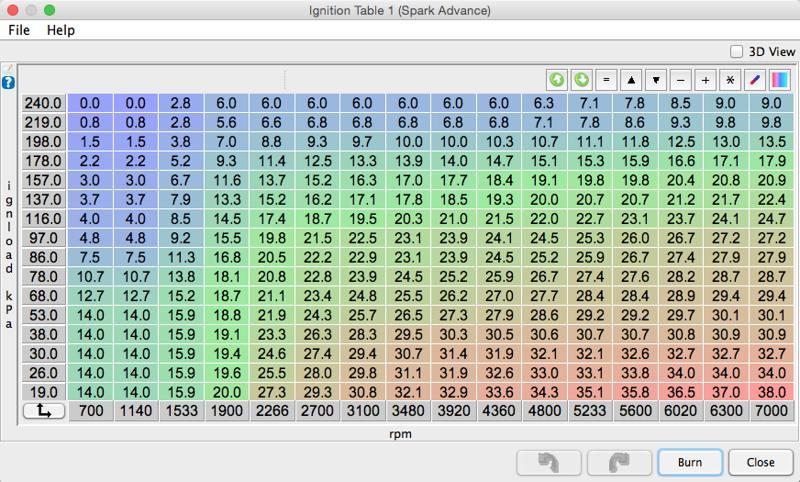Click the asterisk multiply toolbar button
The height and width of the screenshot is (482, 800).
(x=730, y=79)
